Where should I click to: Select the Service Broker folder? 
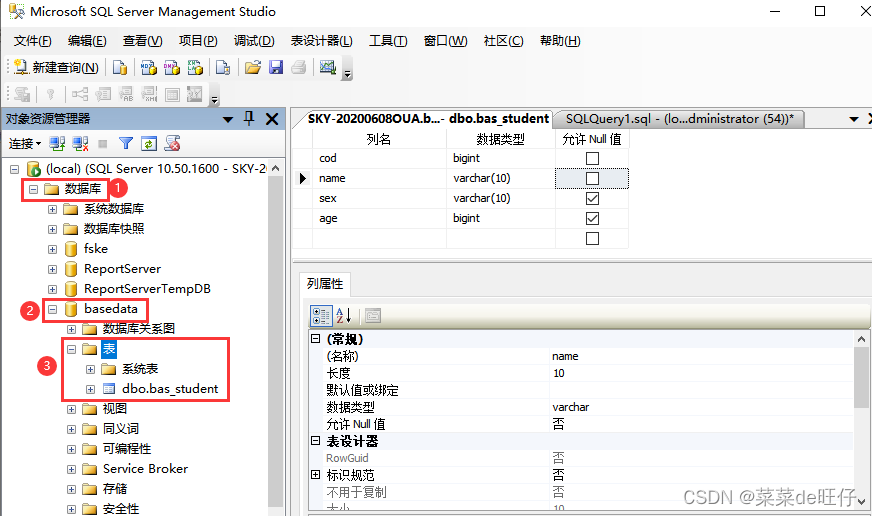146,469
